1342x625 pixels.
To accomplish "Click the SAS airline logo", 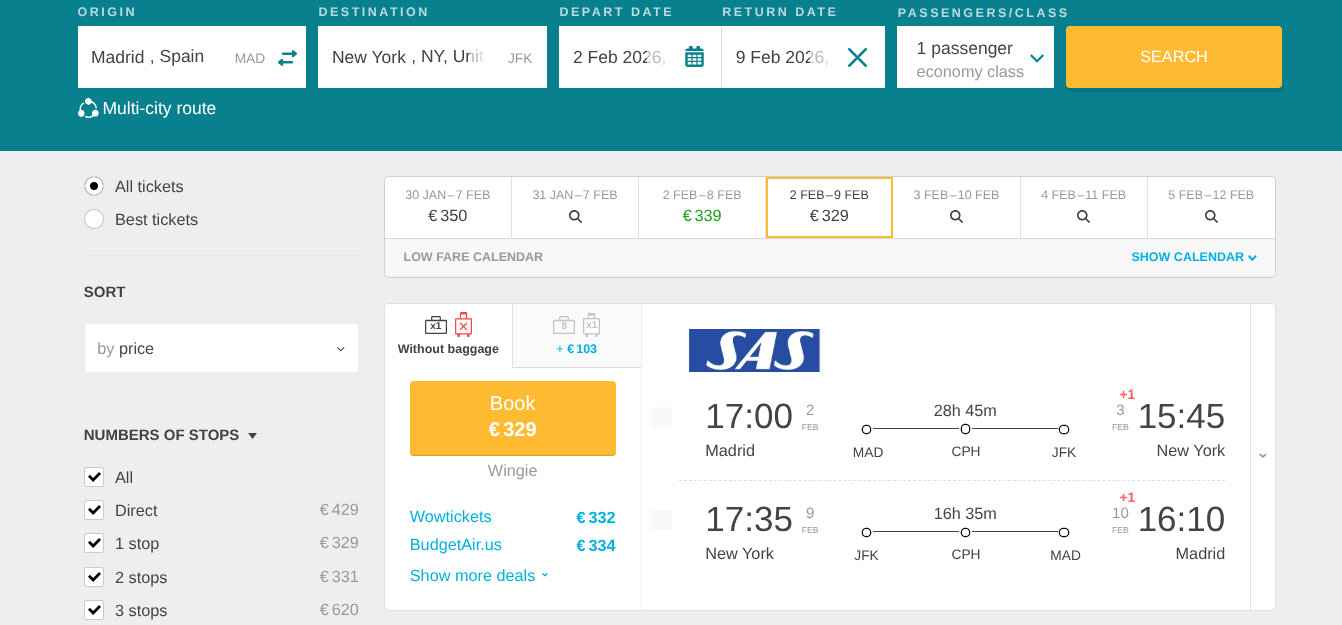I will (754, 350).
